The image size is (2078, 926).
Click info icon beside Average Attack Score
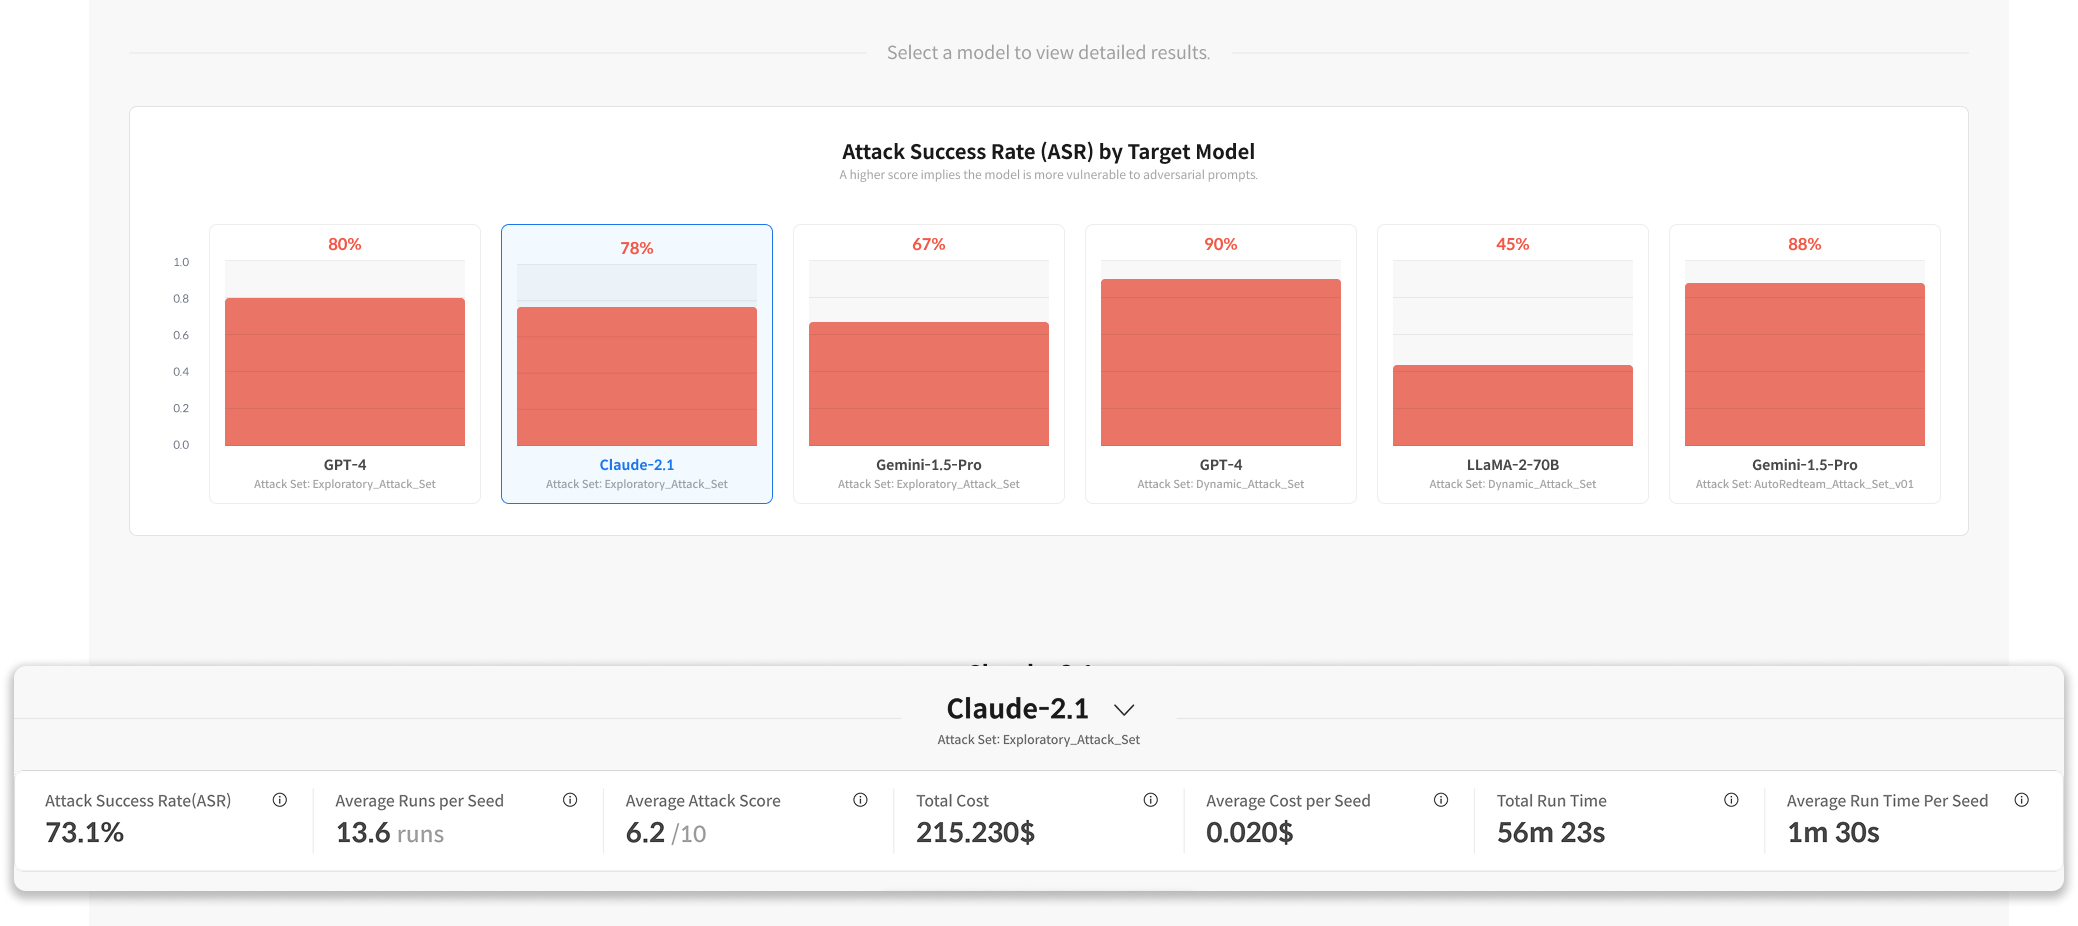point(860,800)
